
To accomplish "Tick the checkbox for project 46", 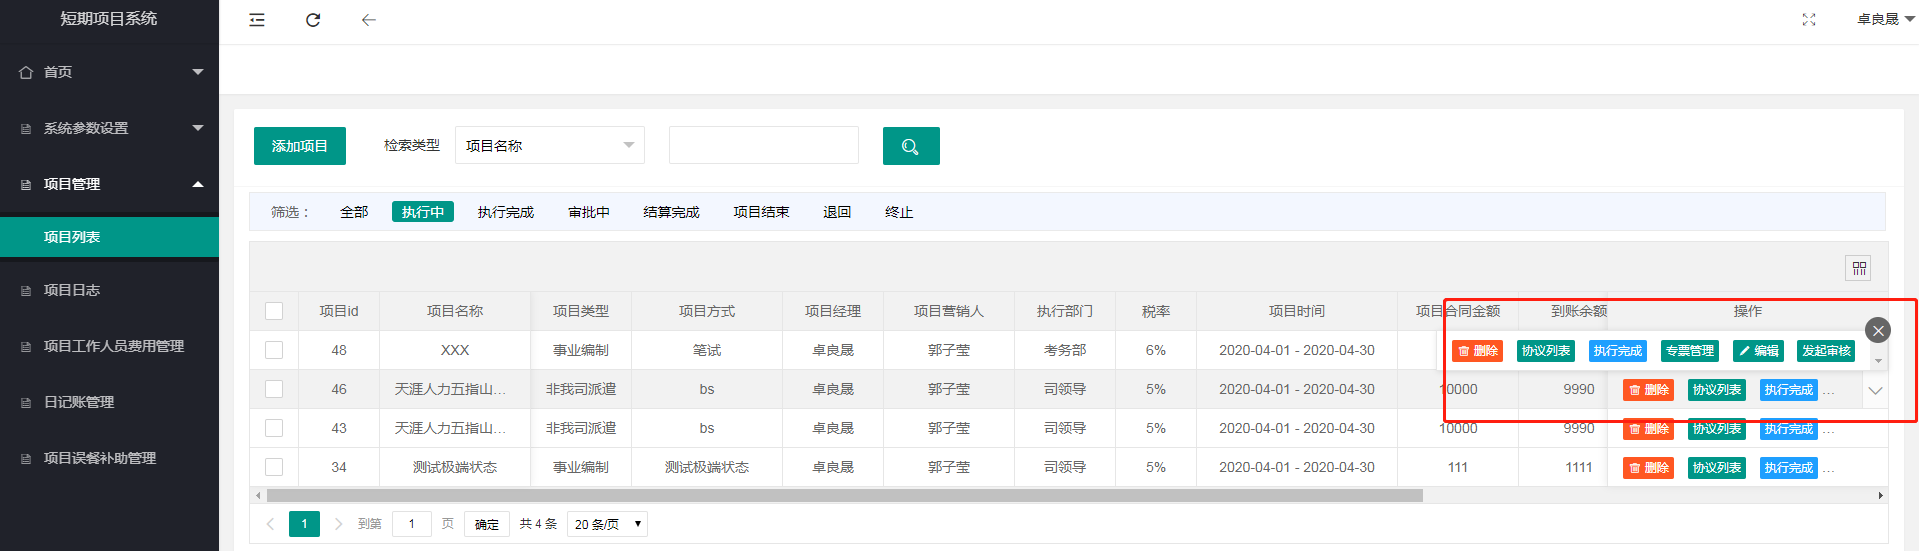I will pos(274,389).
